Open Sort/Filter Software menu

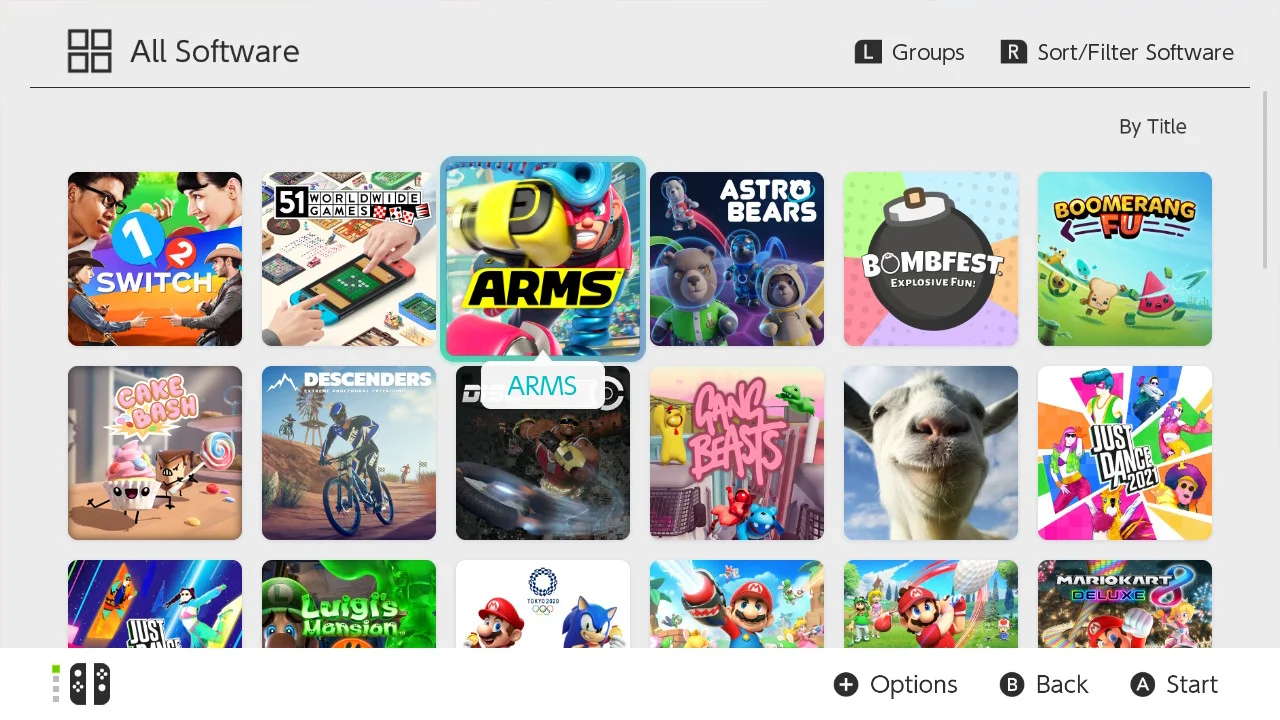[x=1117, y=52]
